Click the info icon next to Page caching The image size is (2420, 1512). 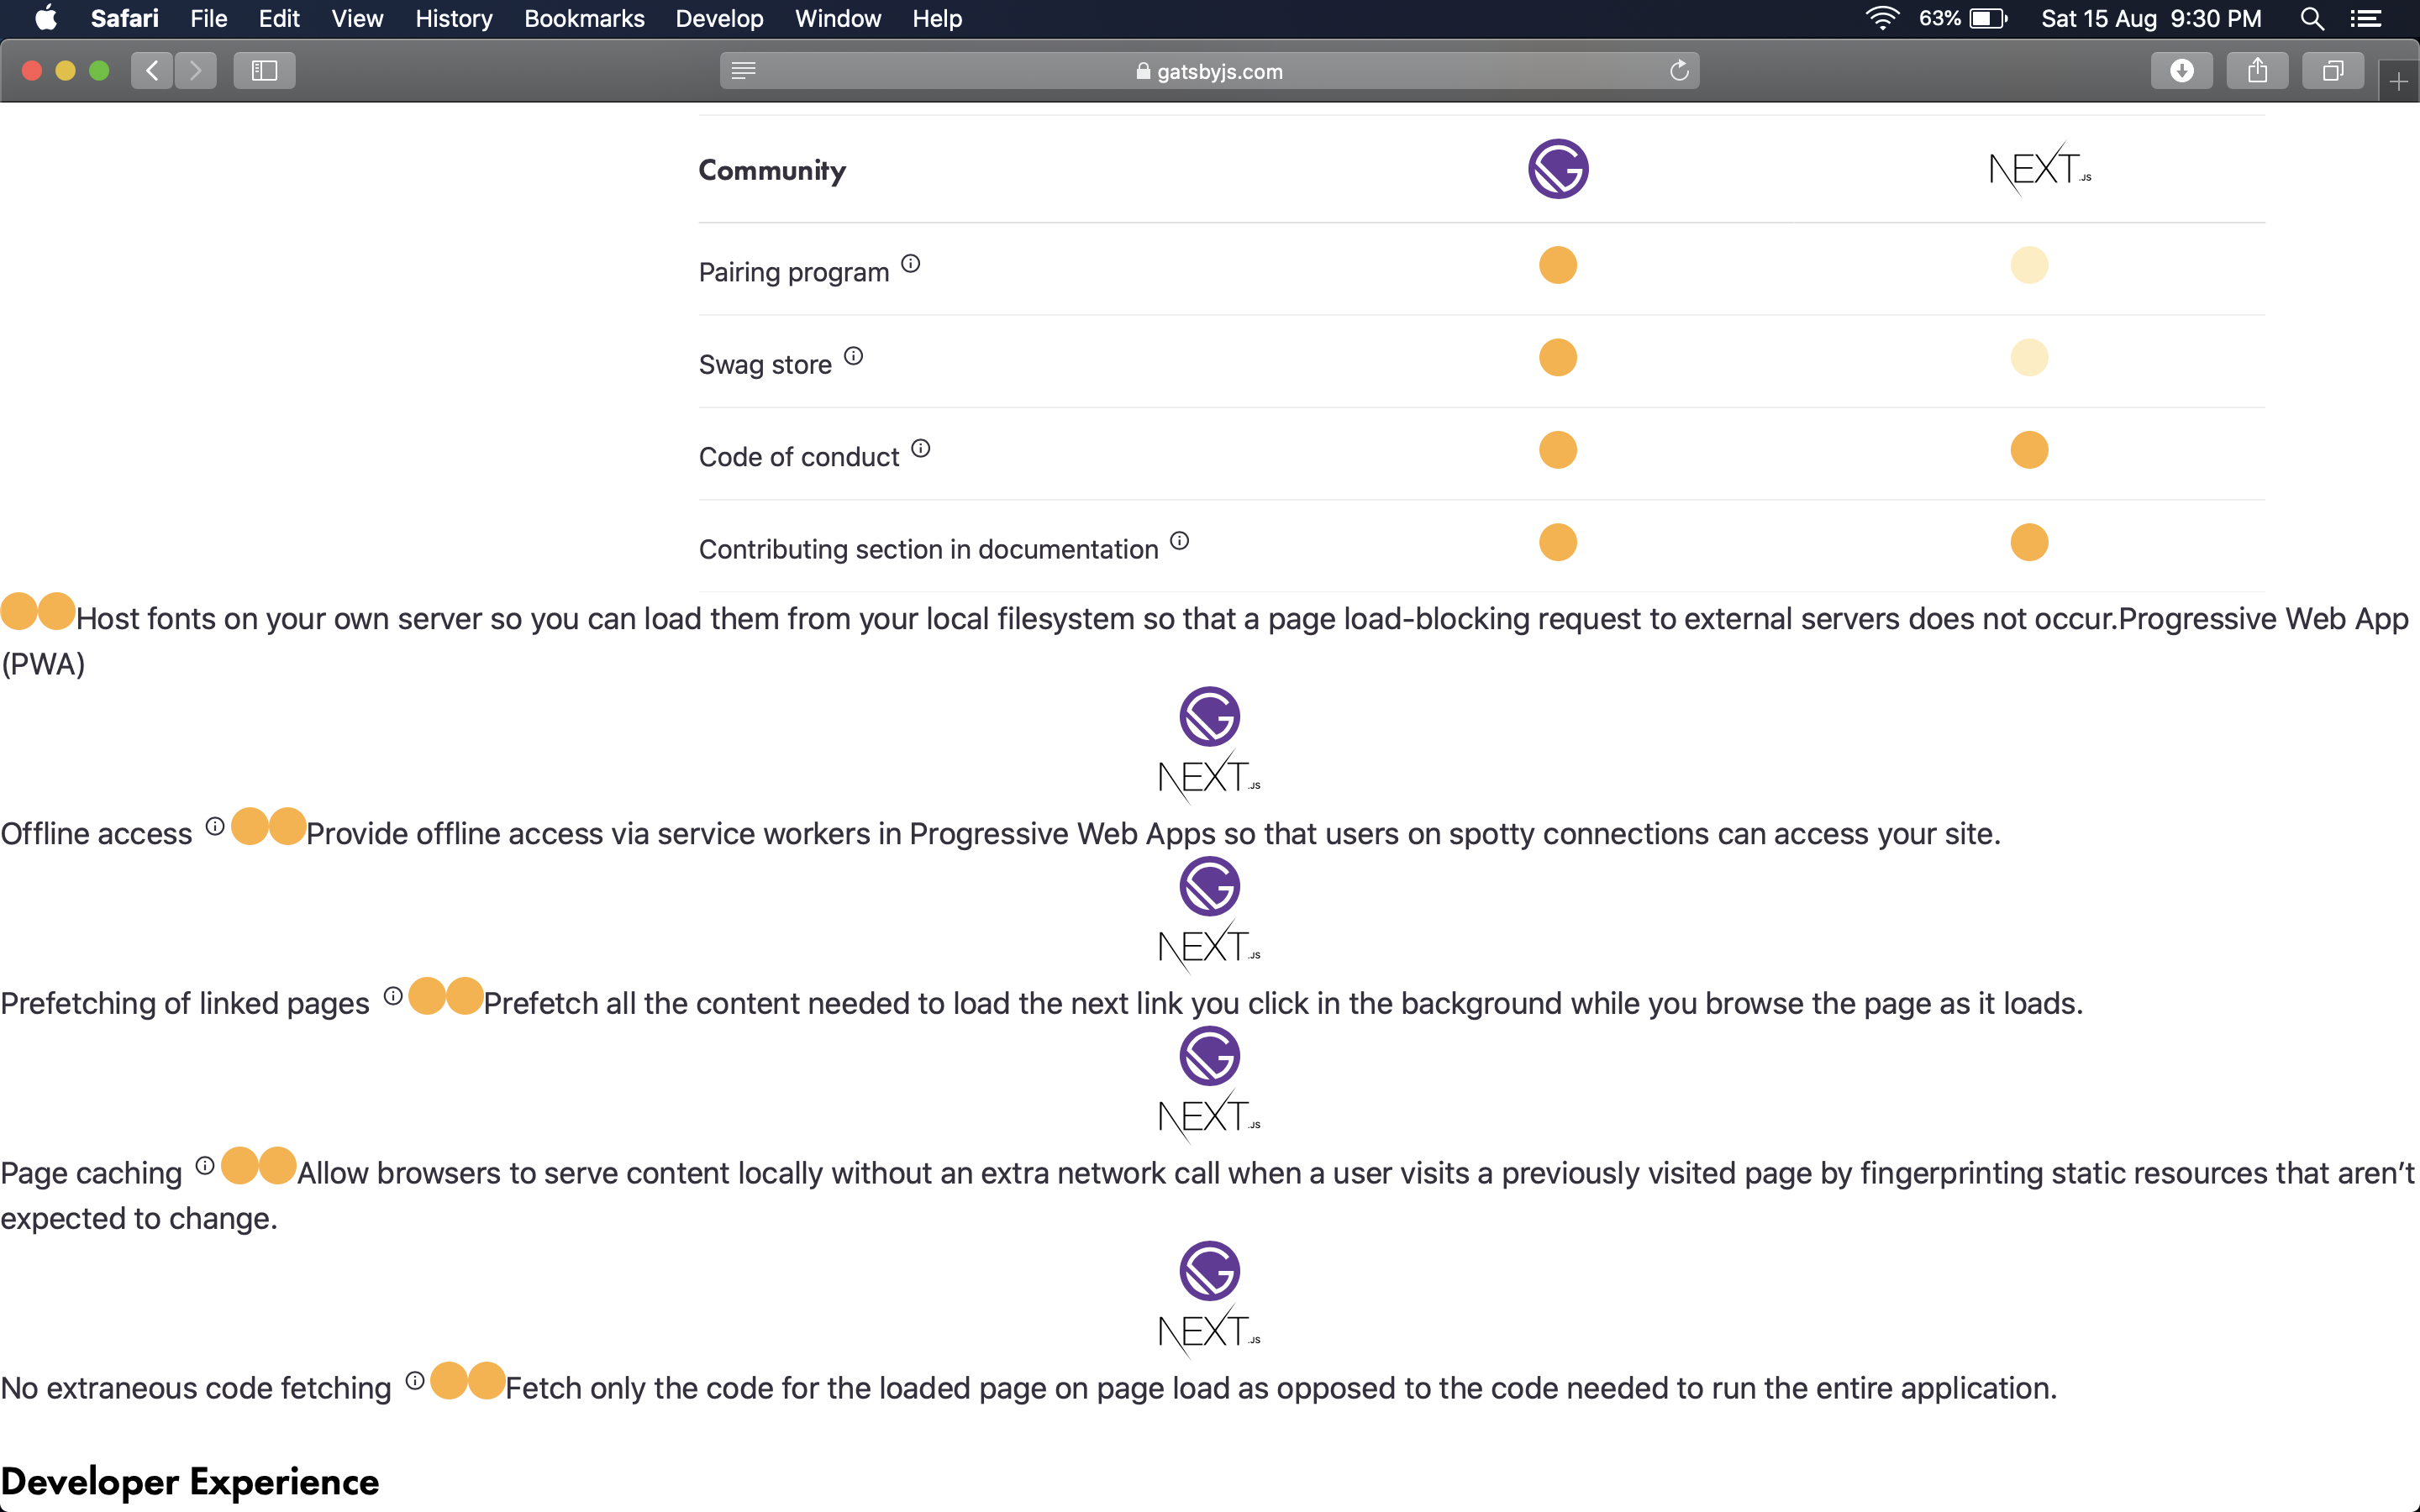click(x=205, y=1165)
